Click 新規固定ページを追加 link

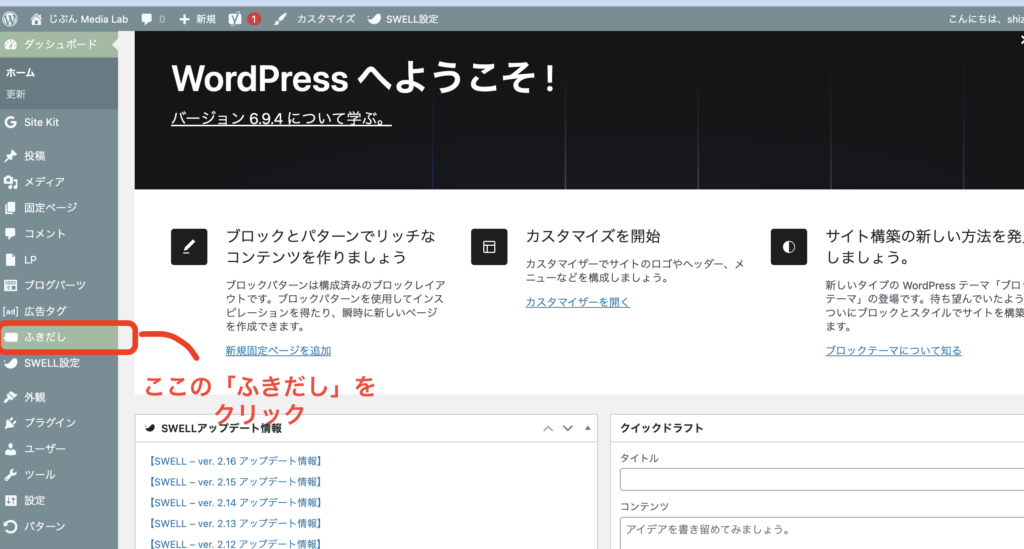[x=278, y=351]
